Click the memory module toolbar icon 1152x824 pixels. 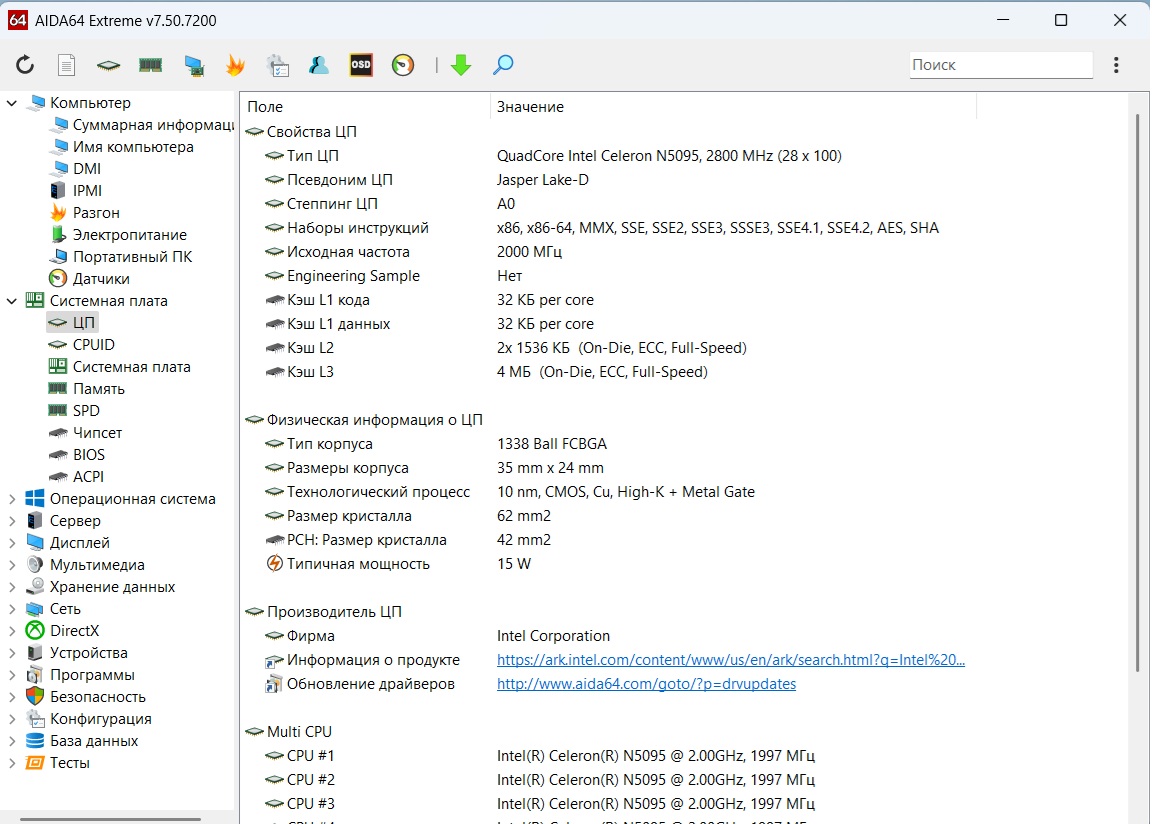[x=150, y=65]
